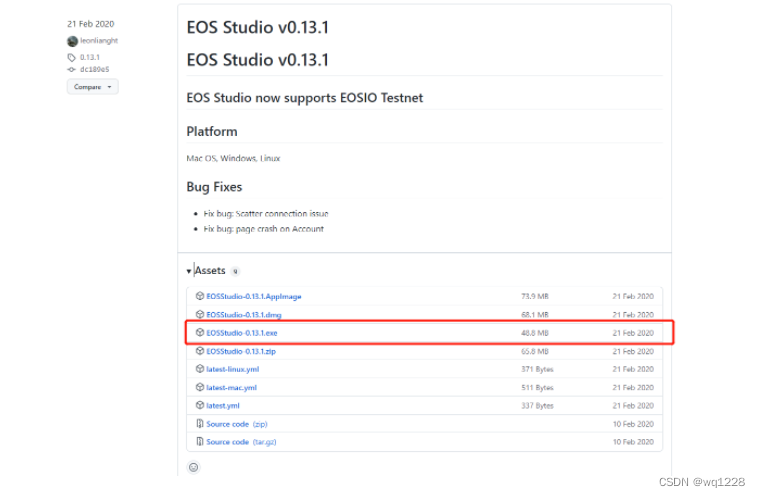This screenshot has width=760, height=497.
Task: Click the 21 Feb 2020 release date
Action: (x=91, y=24)
